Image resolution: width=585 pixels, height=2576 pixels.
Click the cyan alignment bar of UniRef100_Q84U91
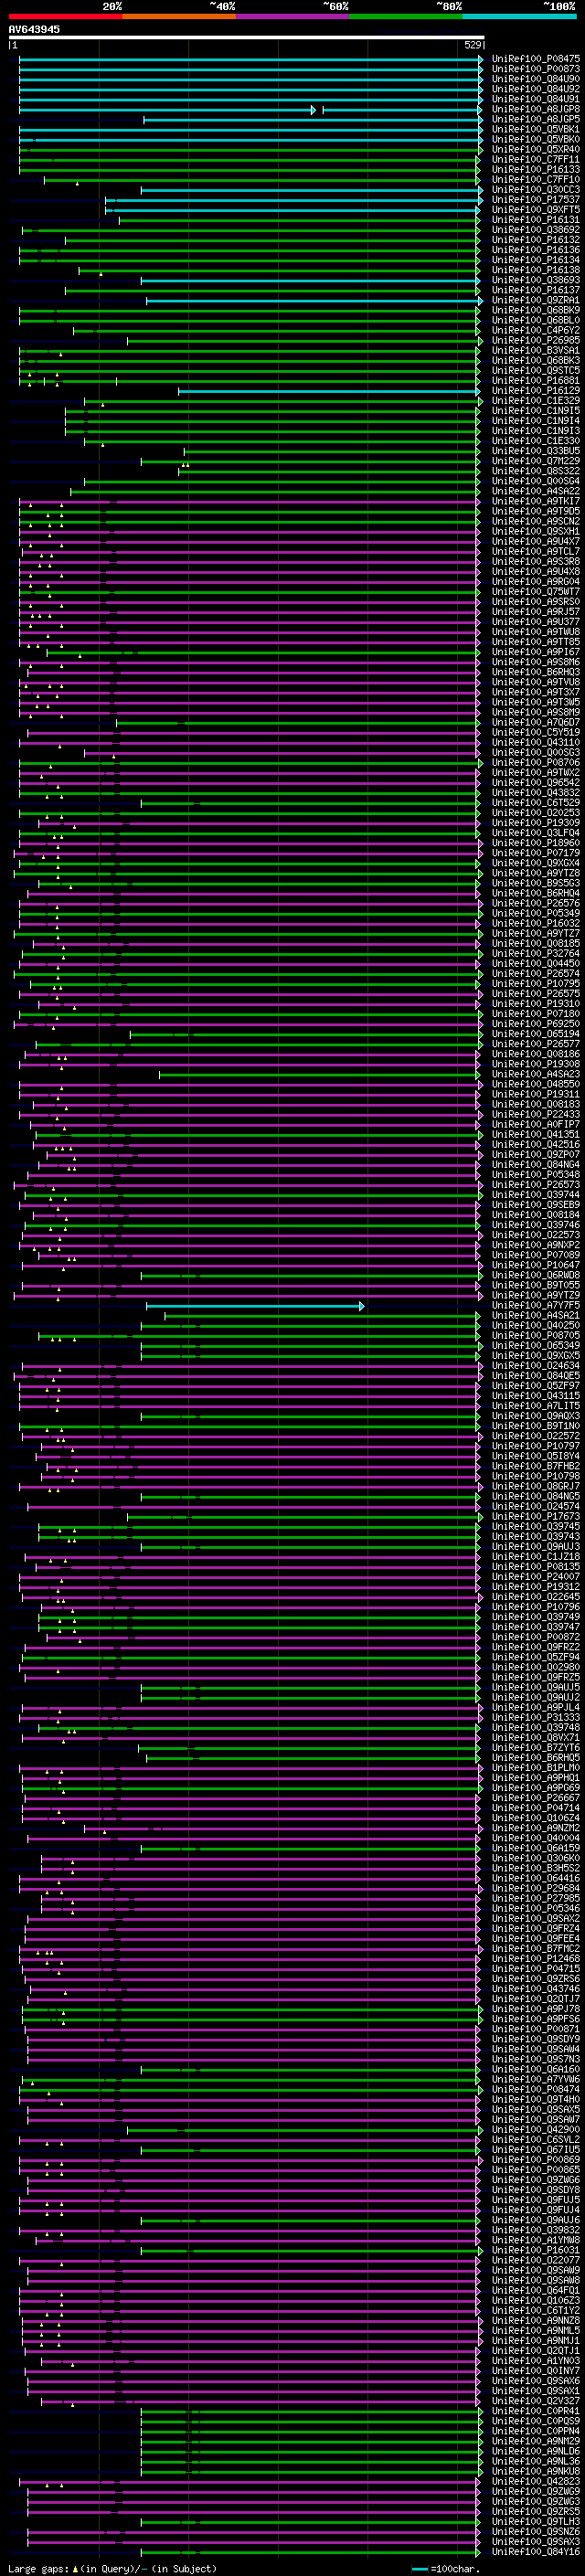(250, 100)
